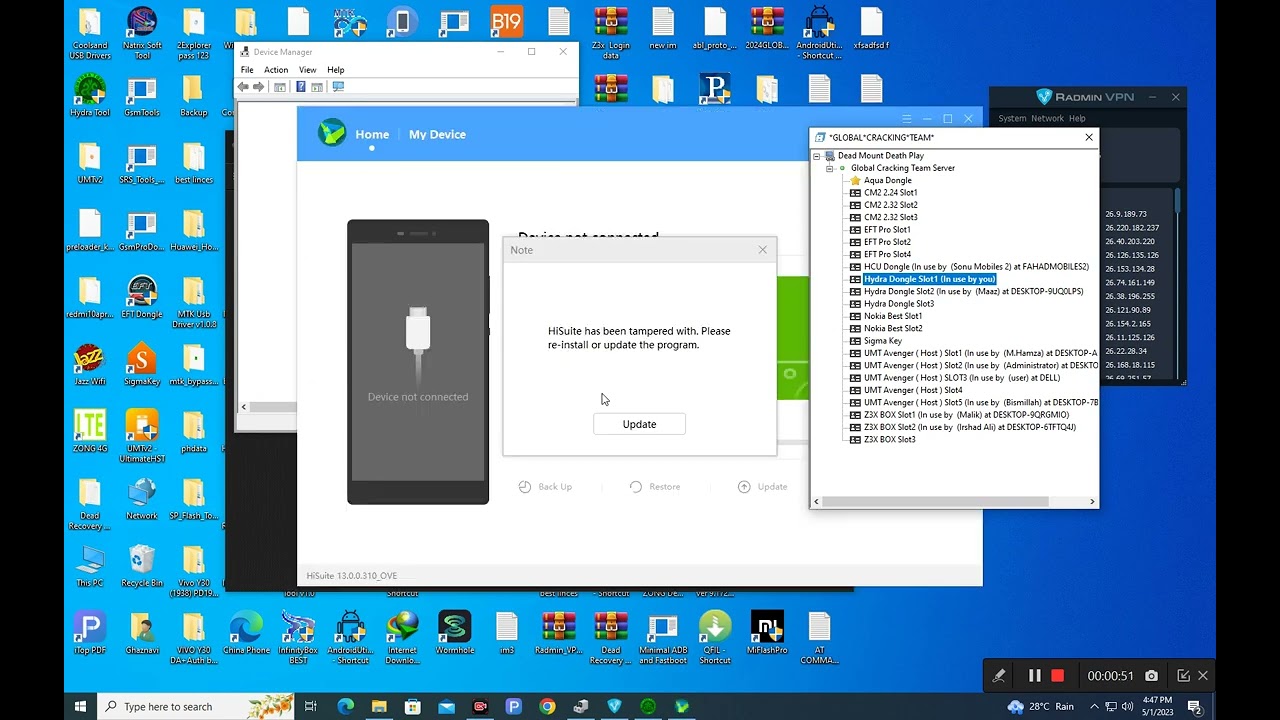Open Task View on taskbar

(311, 706)
